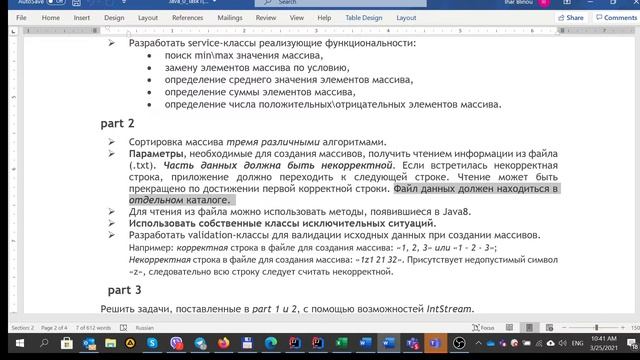Open the floppy-disk app on taskbar
Image resolution: width=640 pixels, height=360 pixels.
coord(247,343)
